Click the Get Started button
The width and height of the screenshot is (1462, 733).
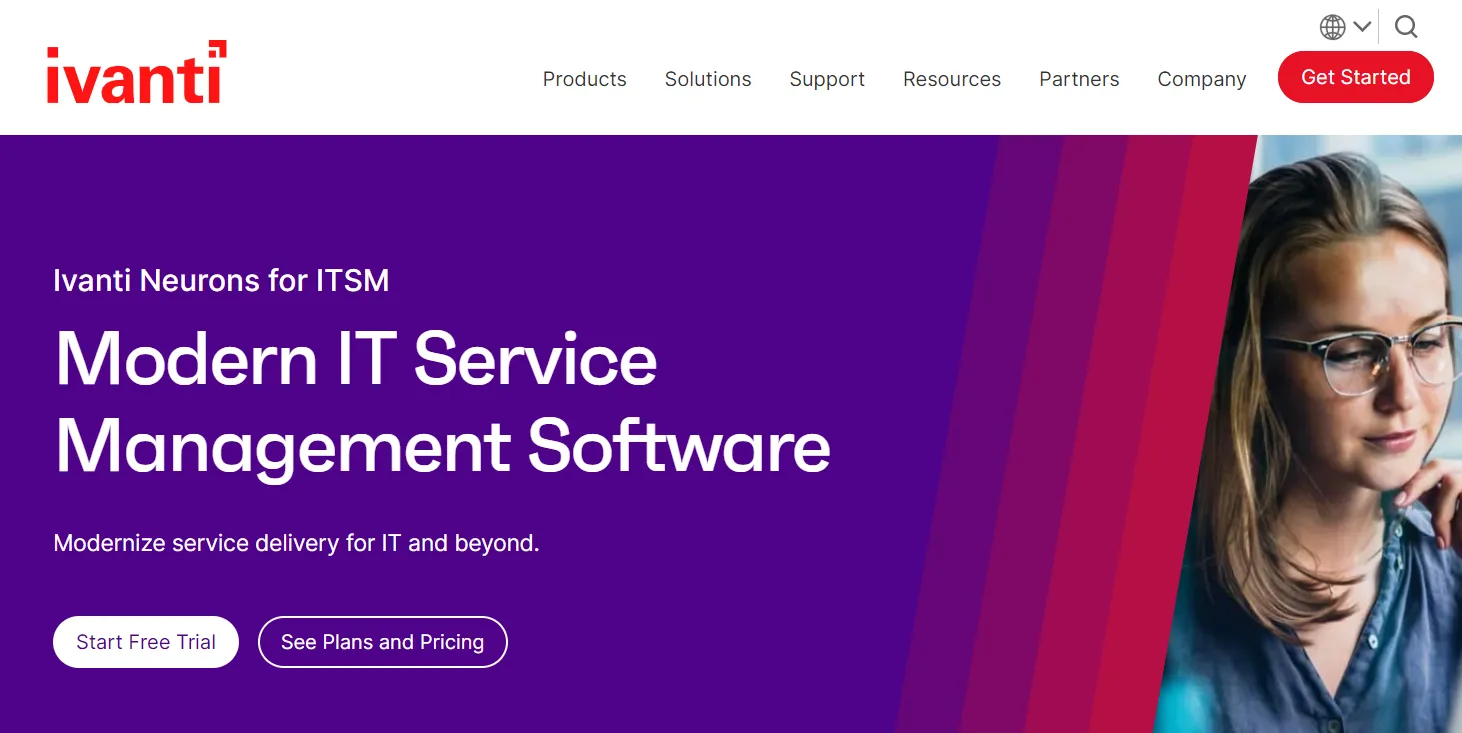1356,77
